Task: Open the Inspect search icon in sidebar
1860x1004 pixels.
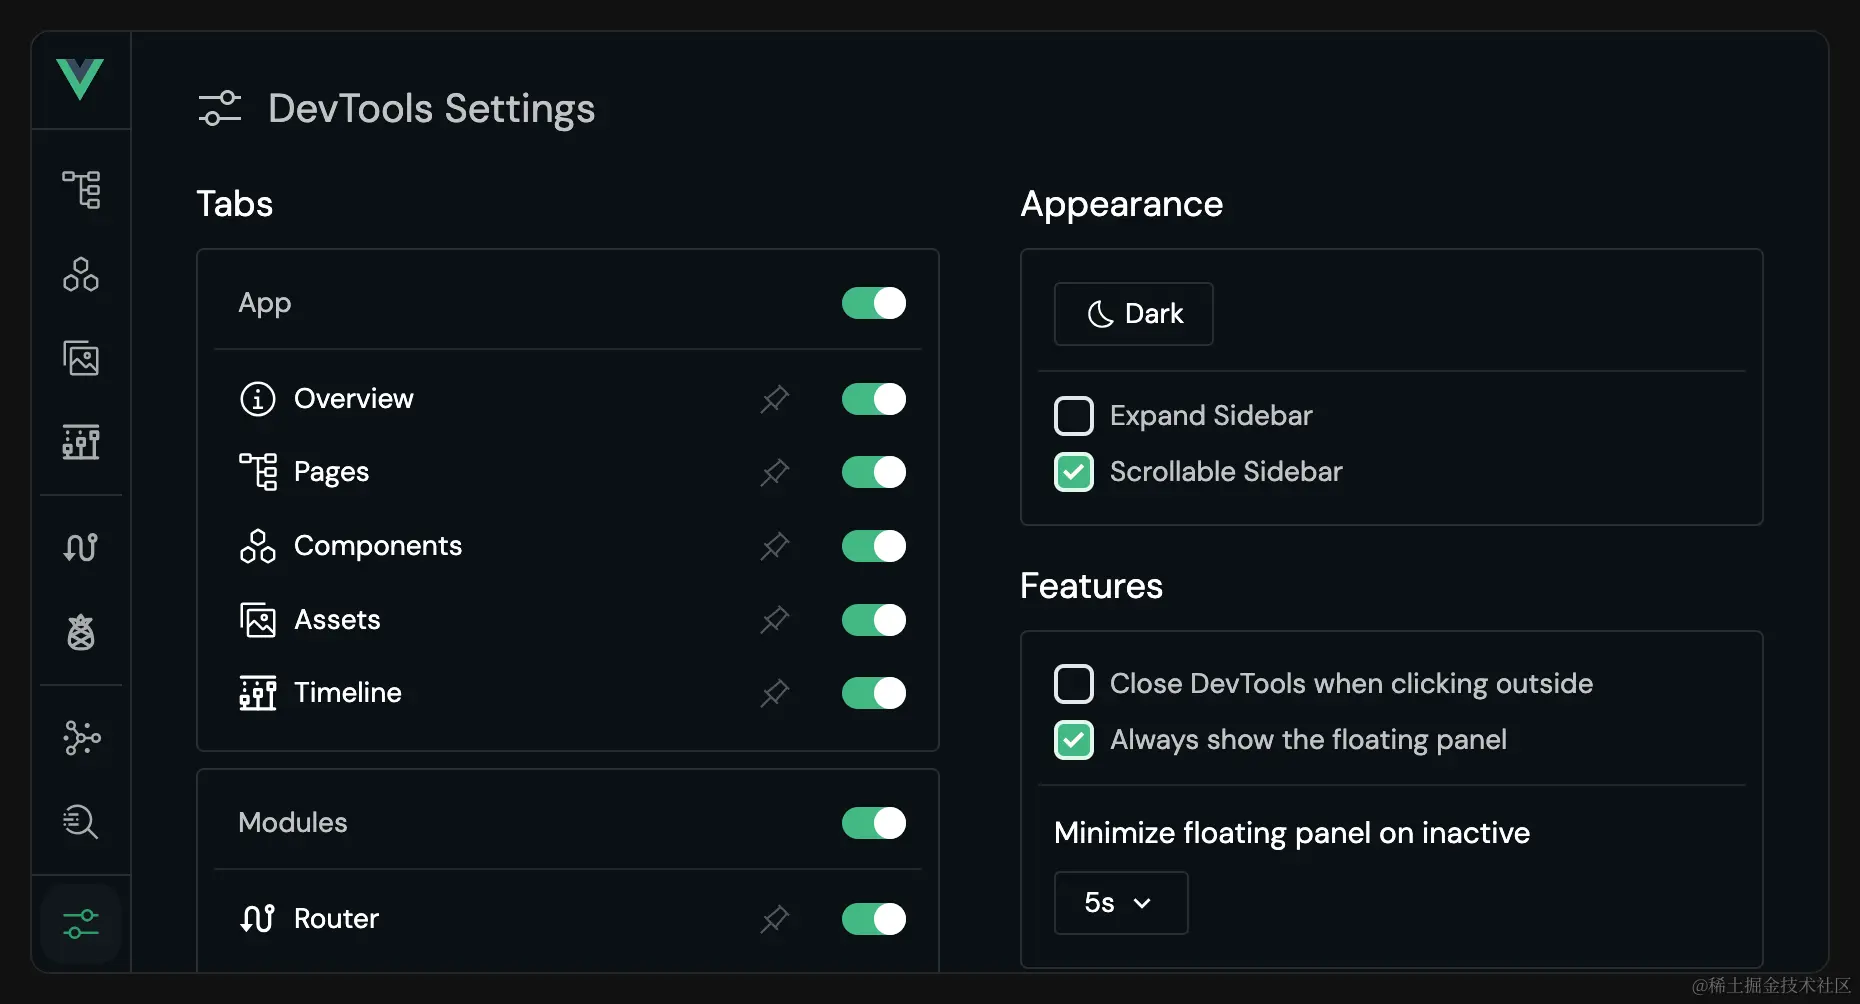Action: 81,822
